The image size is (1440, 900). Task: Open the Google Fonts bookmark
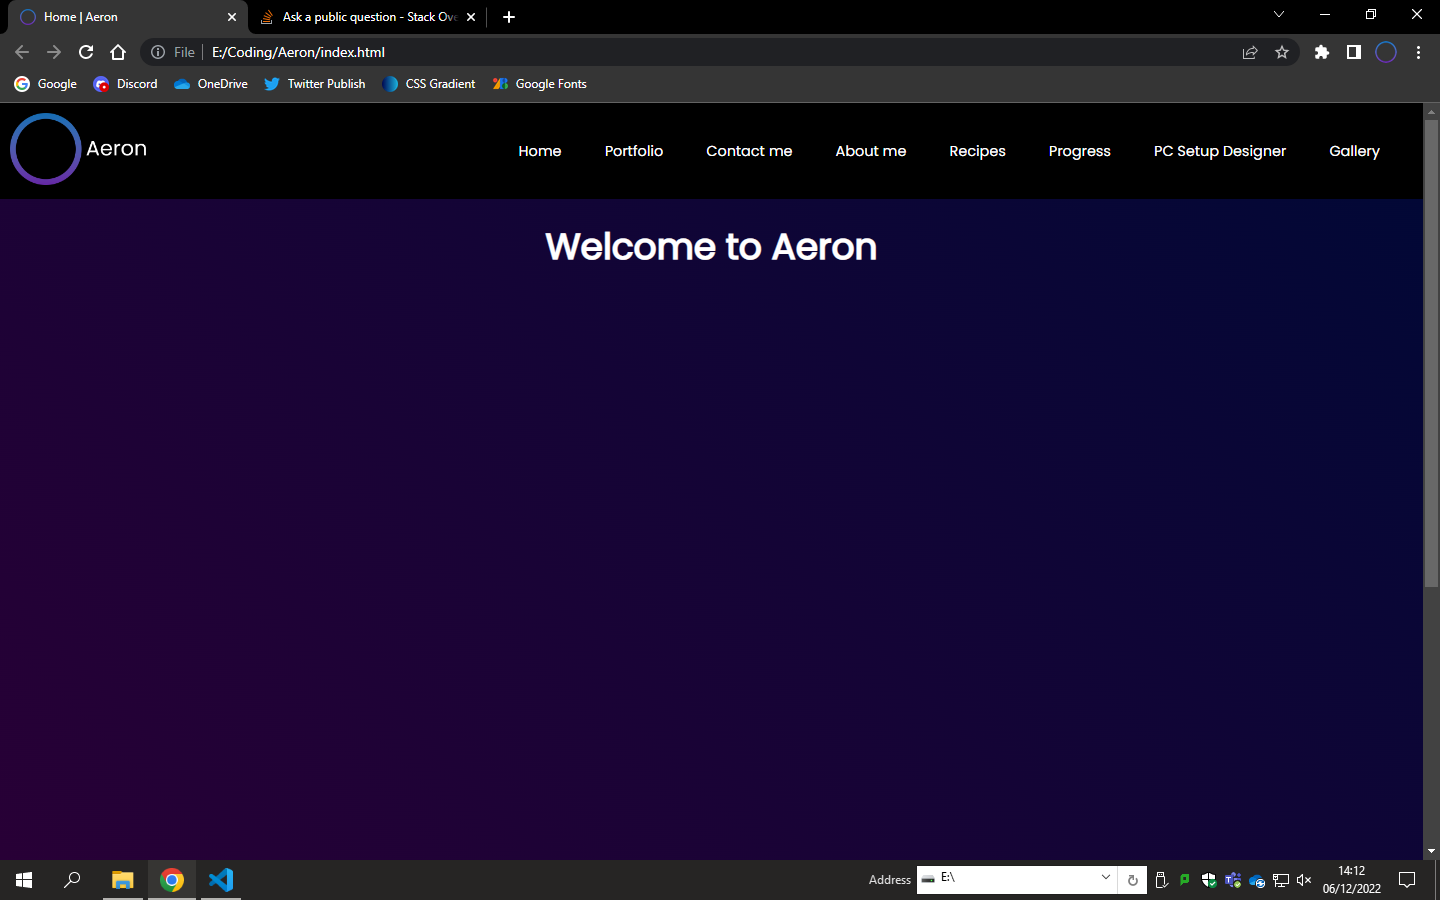tap(539, 84)
